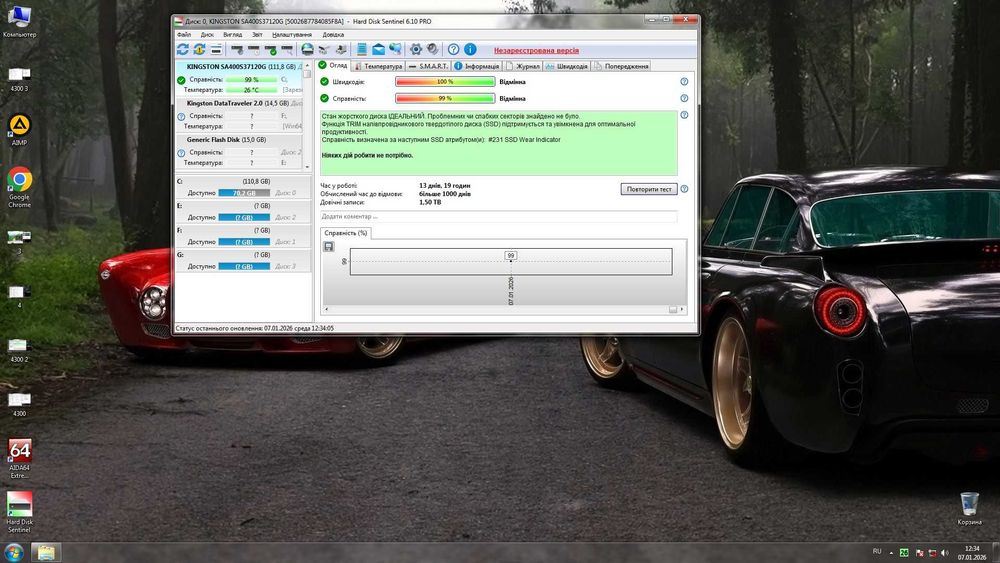This screenshot has height=563, width=1000.
Task: Switch to the Попередження tab
Action: pos(621,66)
